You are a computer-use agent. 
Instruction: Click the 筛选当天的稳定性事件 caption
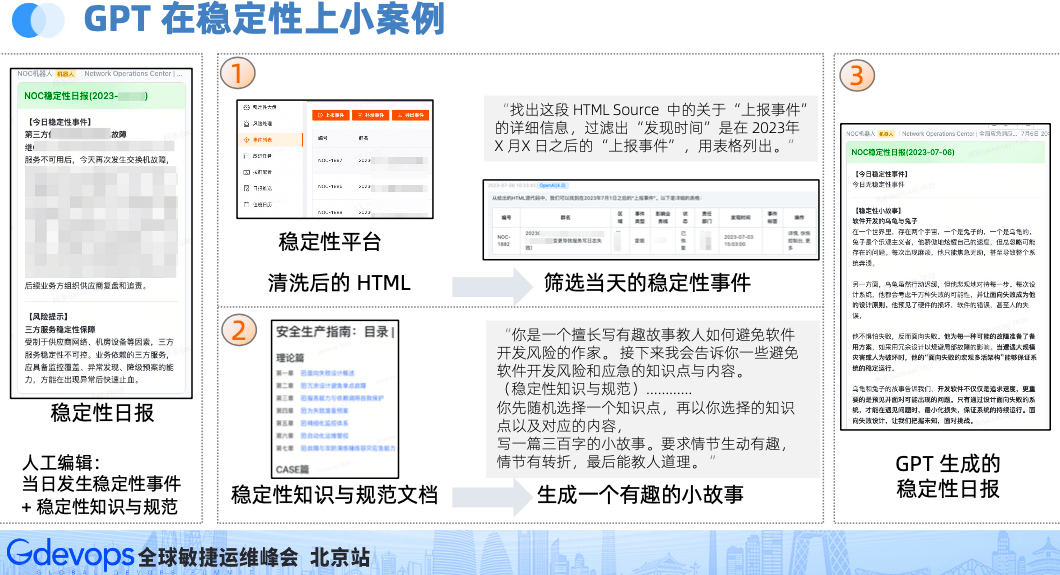[648, 282]
